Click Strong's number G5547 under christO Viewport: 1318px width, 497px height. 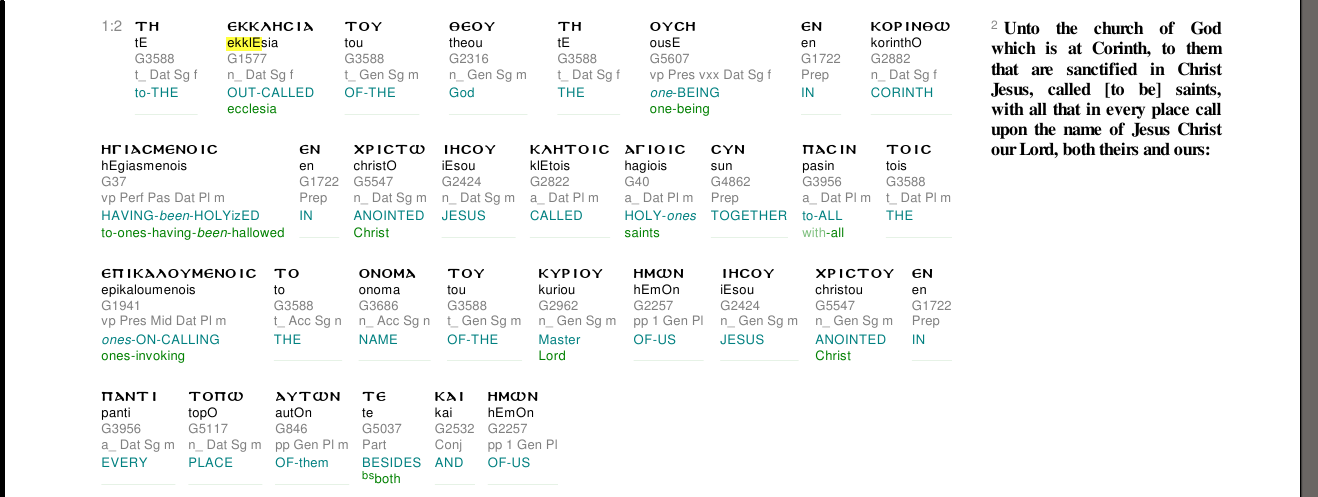click(372, 182)
